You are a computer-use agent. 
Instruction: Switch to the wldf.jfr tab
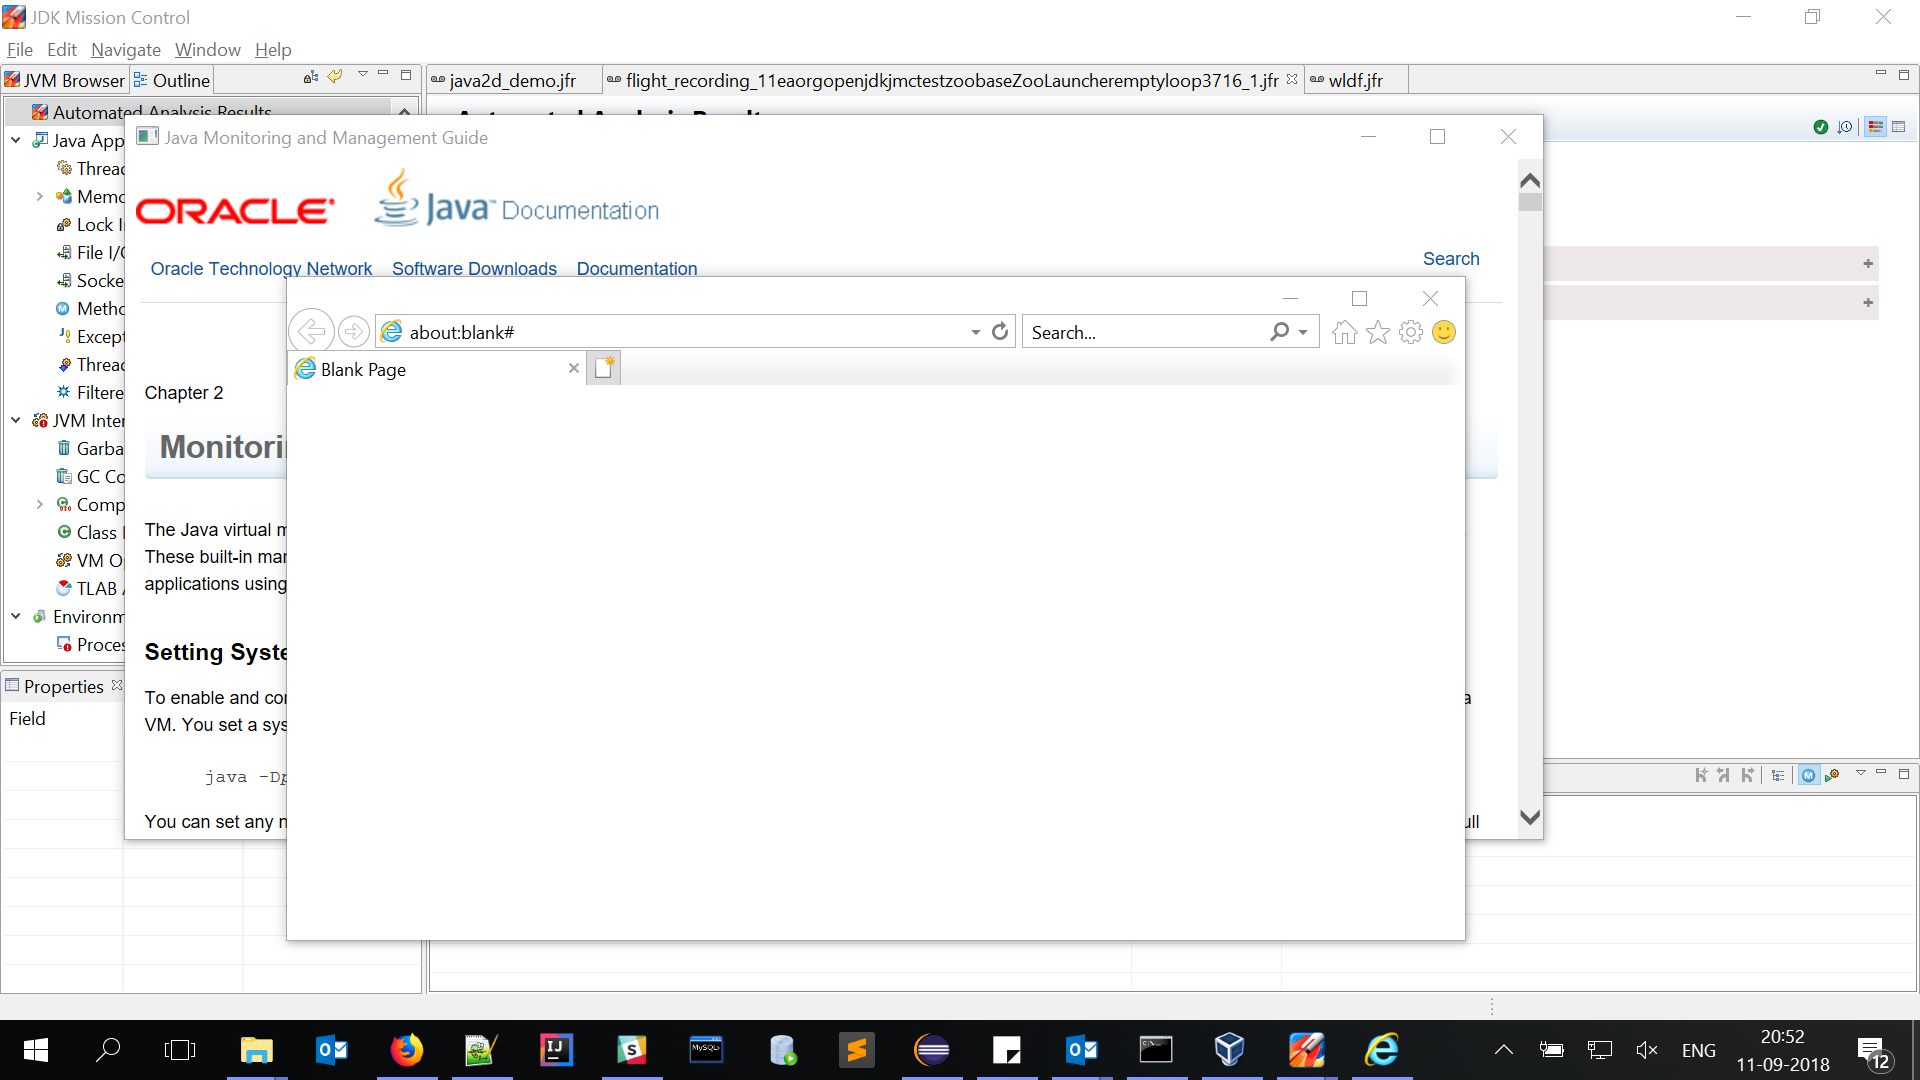[1354, 80]
